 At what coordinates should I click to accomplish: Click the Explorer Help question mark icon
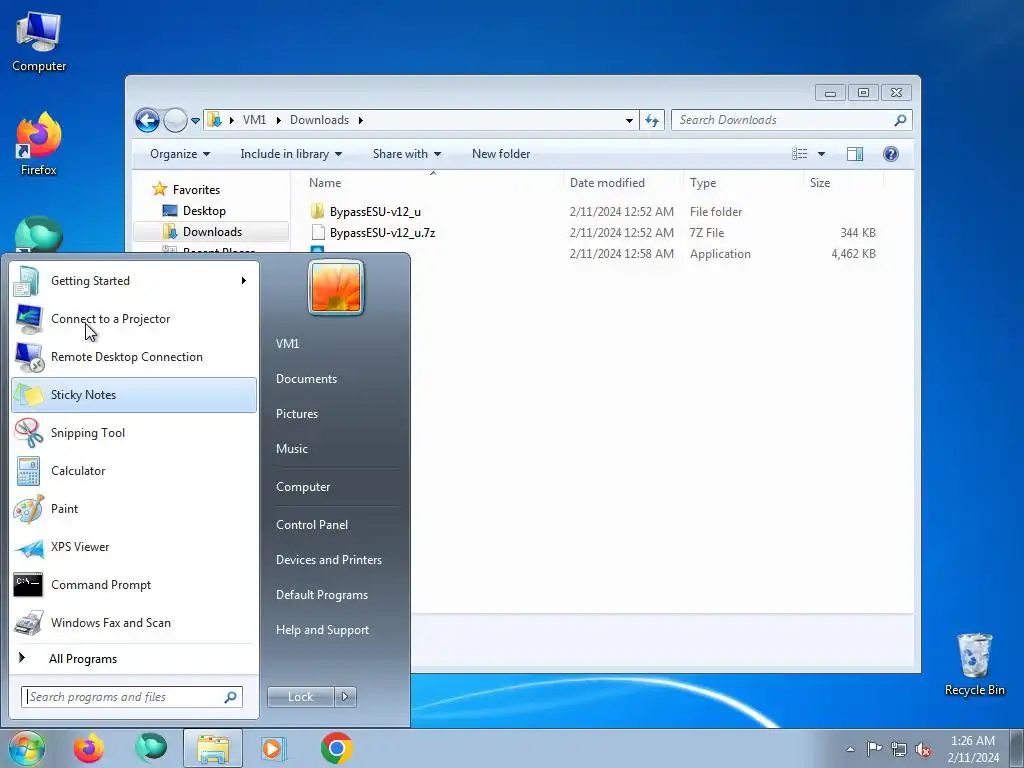891,154
